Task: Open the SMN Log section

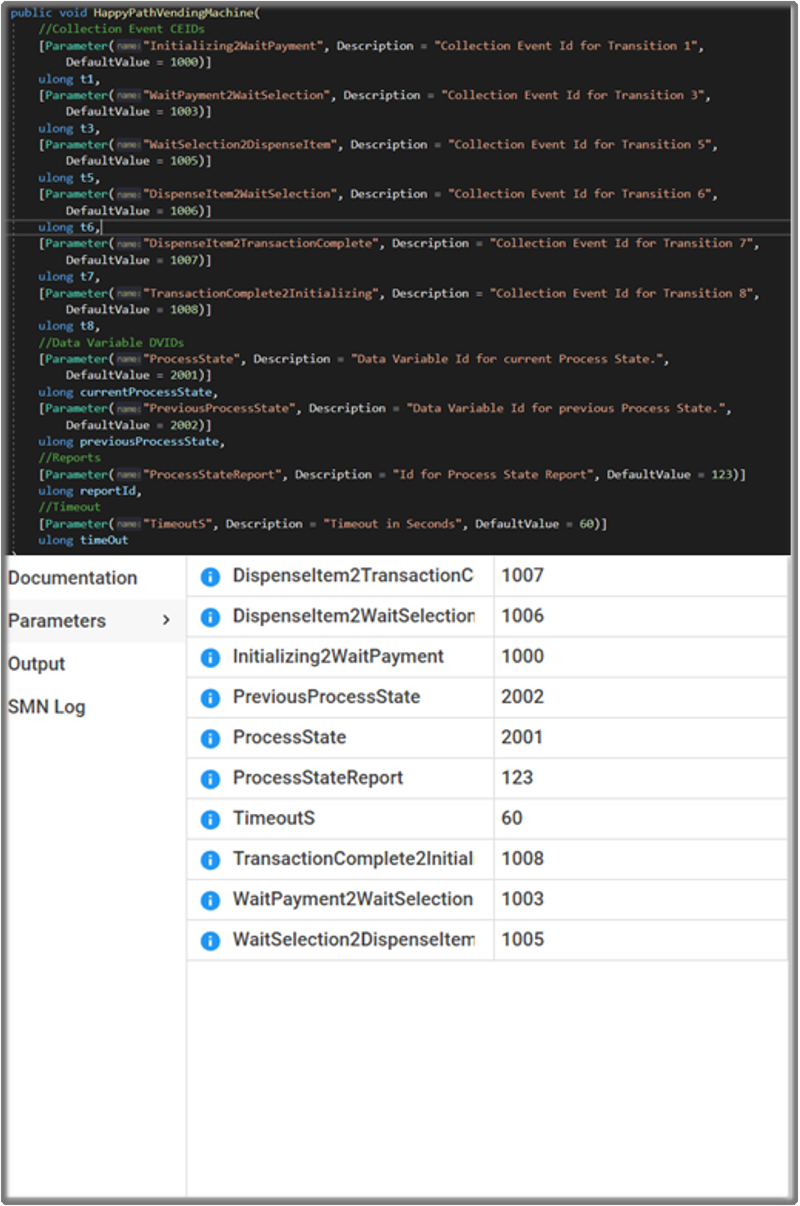Action: click(x=47, y=707)
